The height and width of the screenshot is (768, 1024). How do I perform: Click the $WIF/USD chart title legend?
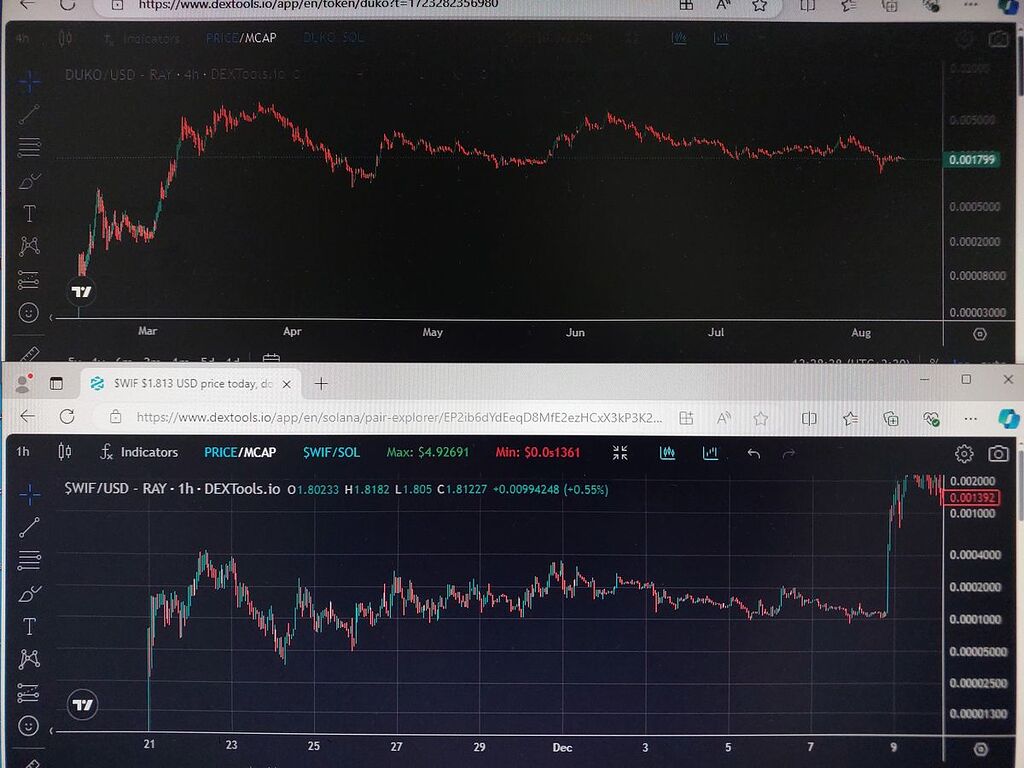pyautogui.click(x=172, y=488)
